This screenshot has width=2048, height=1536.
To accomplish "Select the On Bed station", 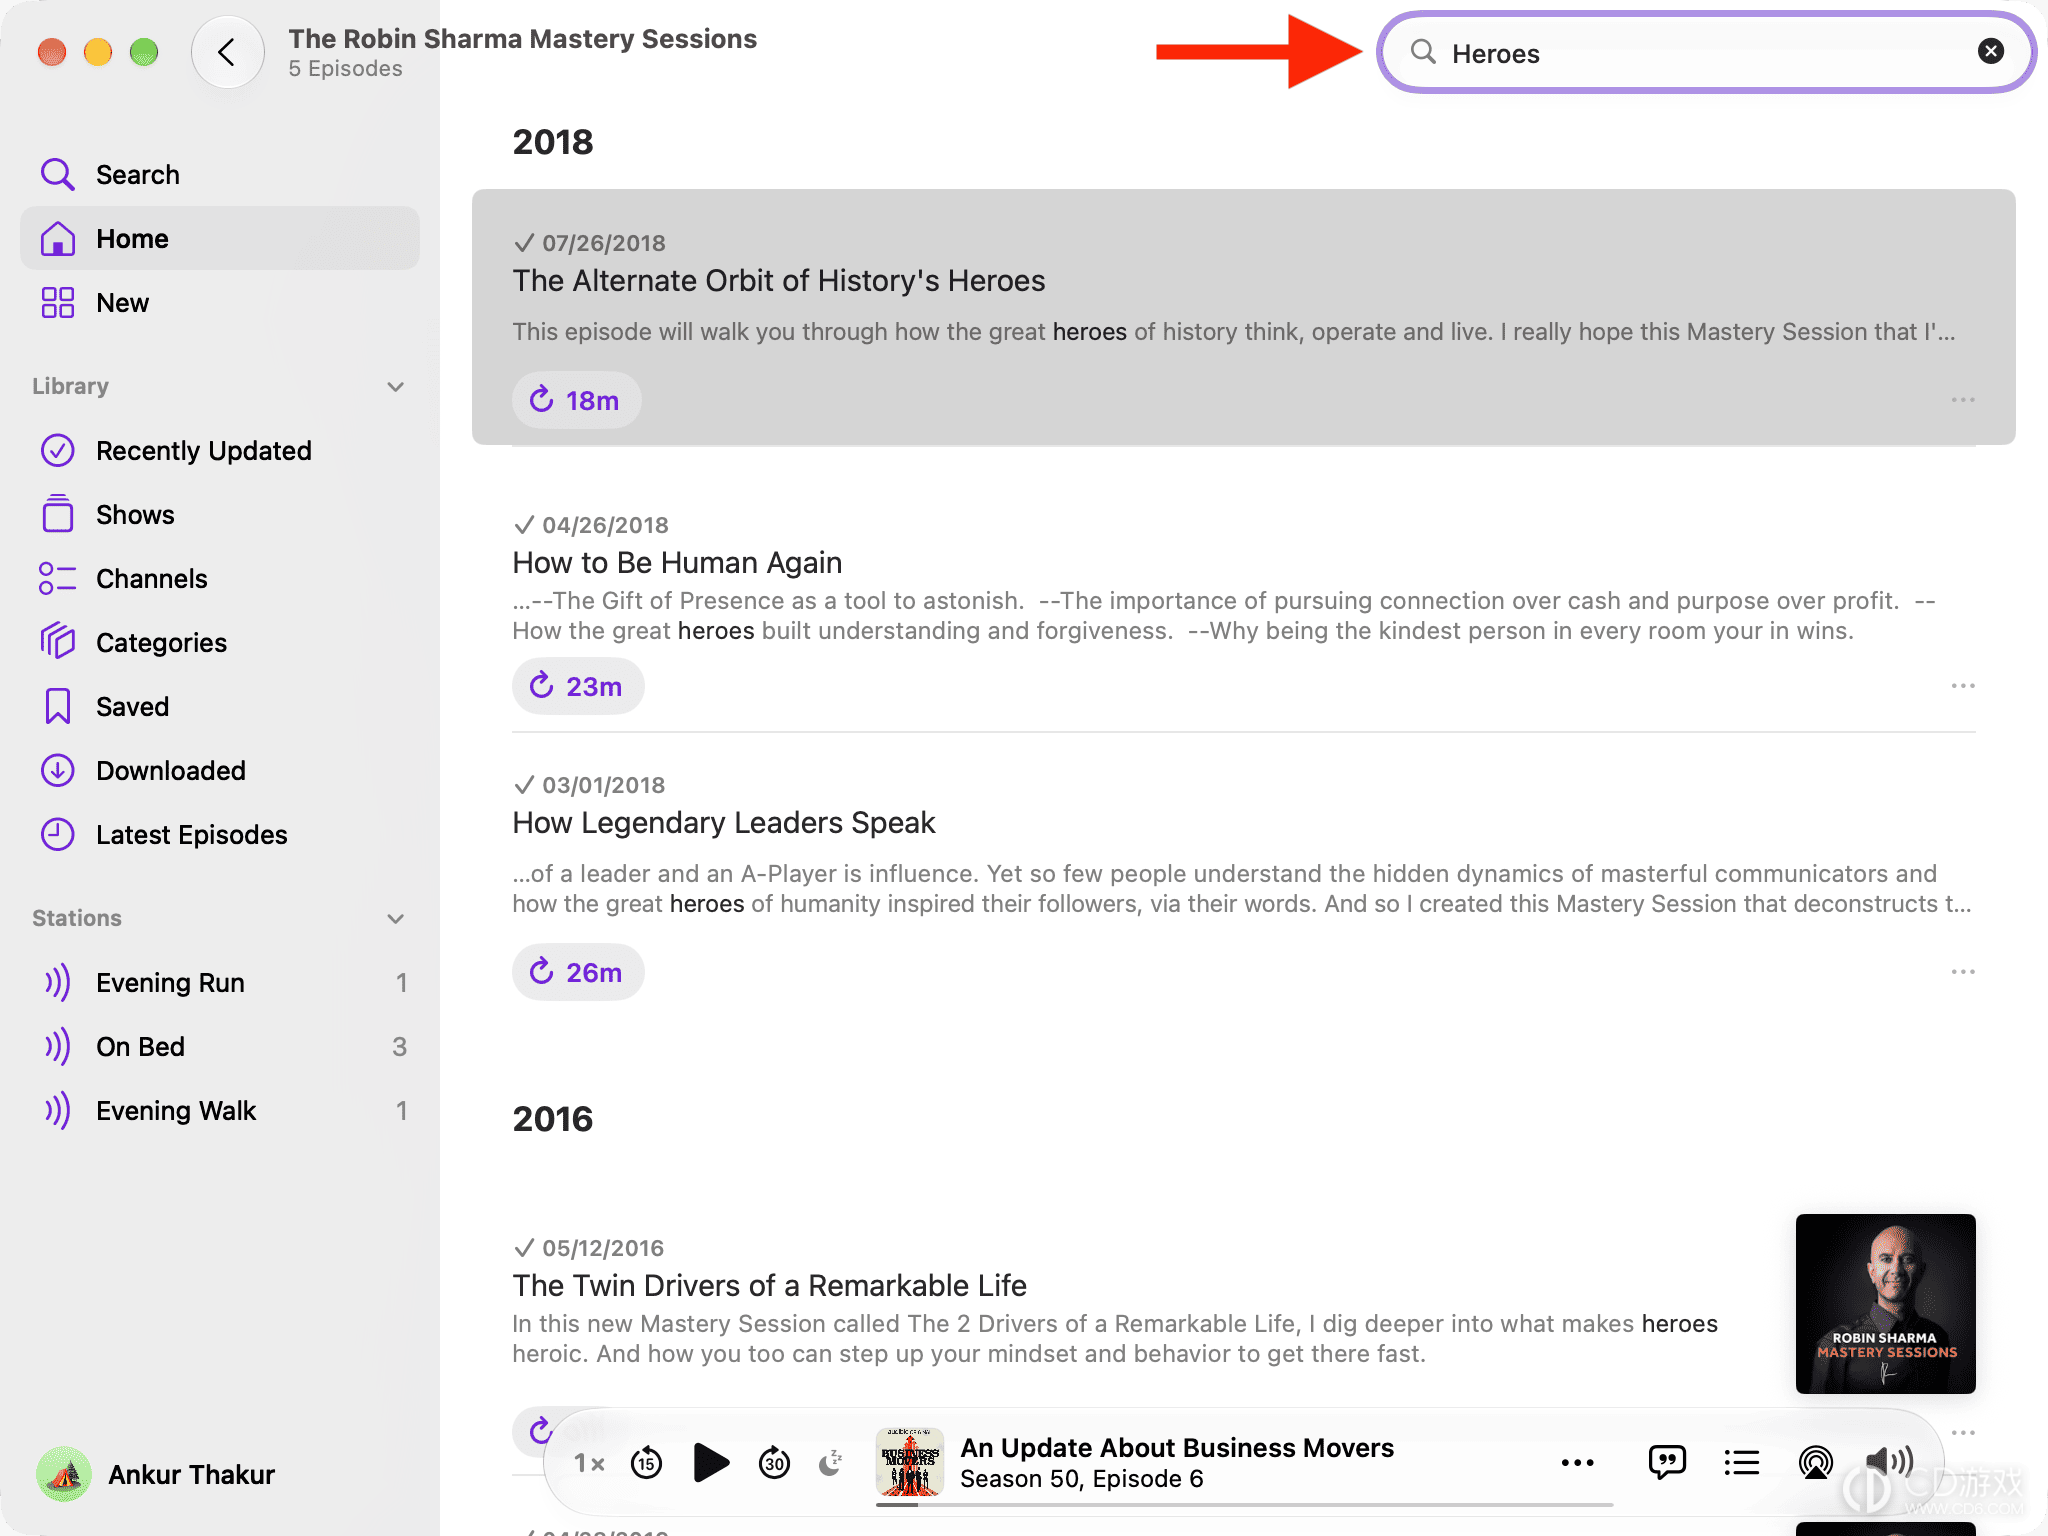I will [219, 1046].
